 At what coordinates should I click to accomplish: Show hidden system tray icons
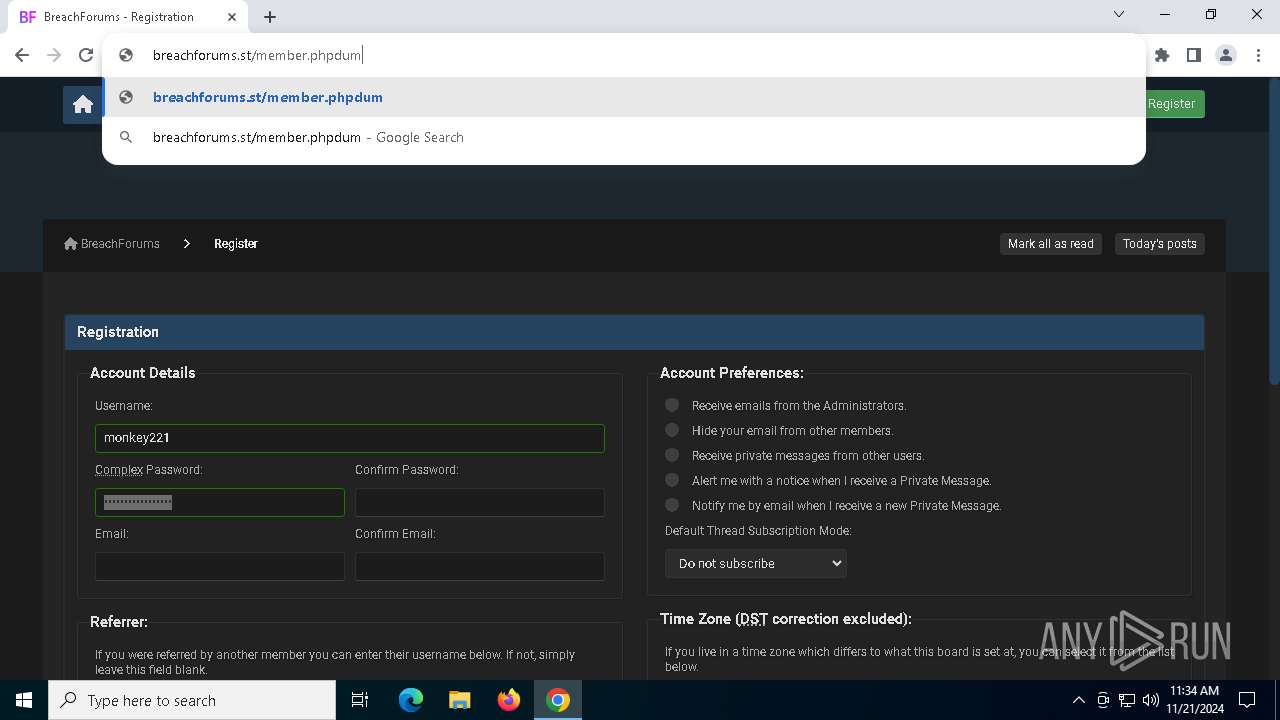click(x=1078, y=700)
